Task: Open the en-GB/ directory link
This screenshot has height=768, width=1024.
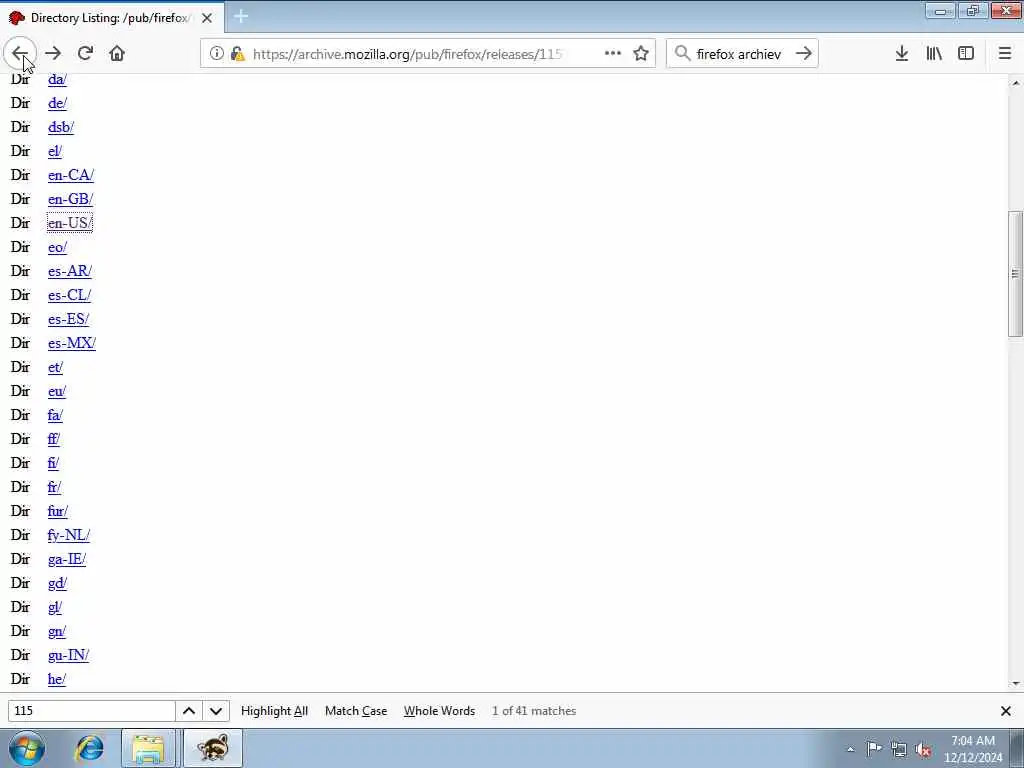Action: pyautogui.click(x=71, y=199)
